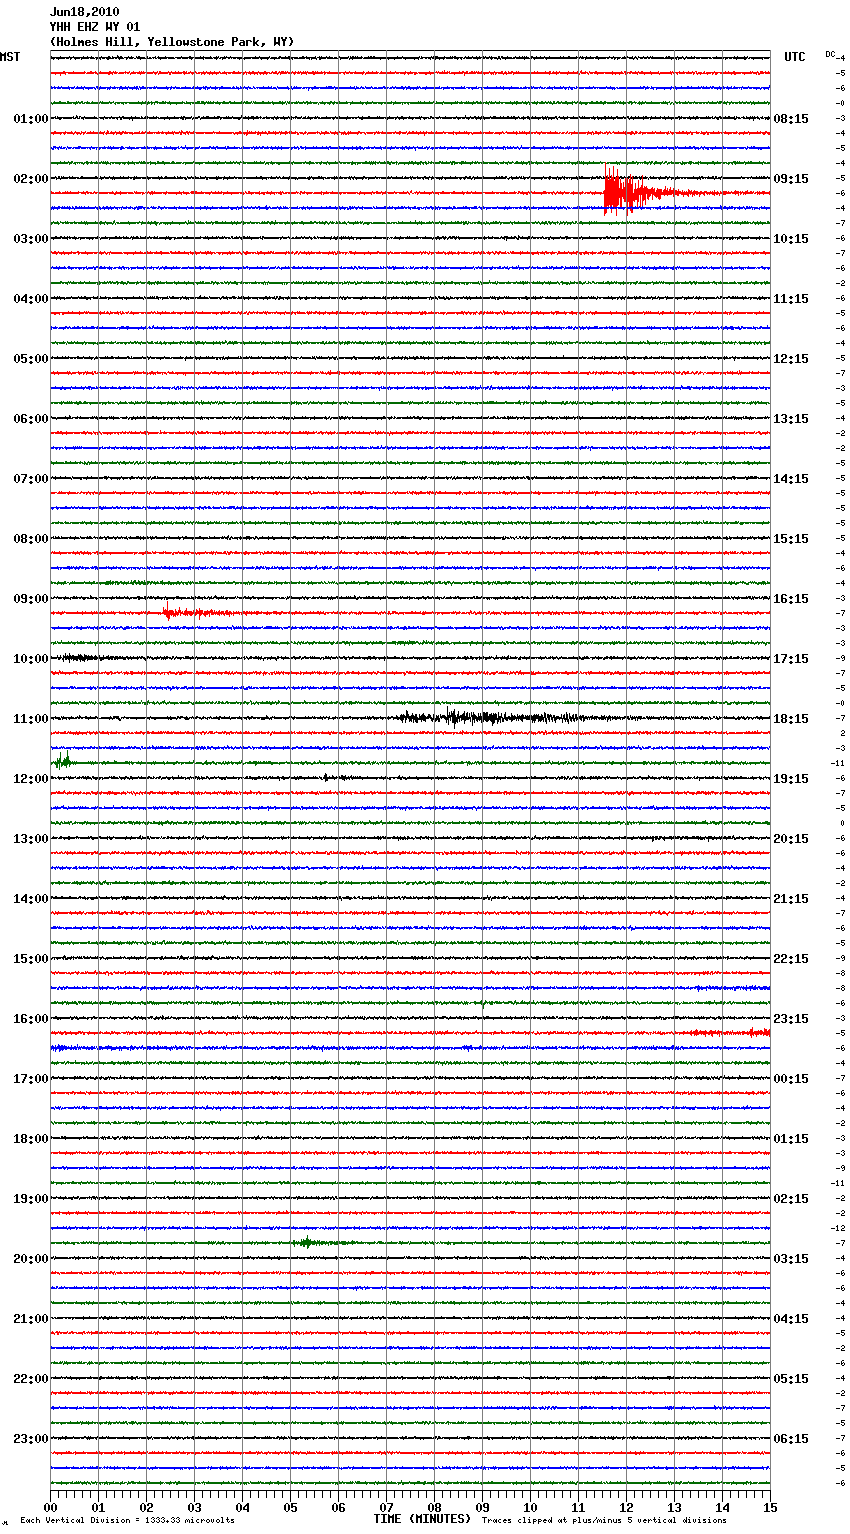Select the 01:00 MST row label
This screenshot has height=1534, width=850.
tap(31, 119)
